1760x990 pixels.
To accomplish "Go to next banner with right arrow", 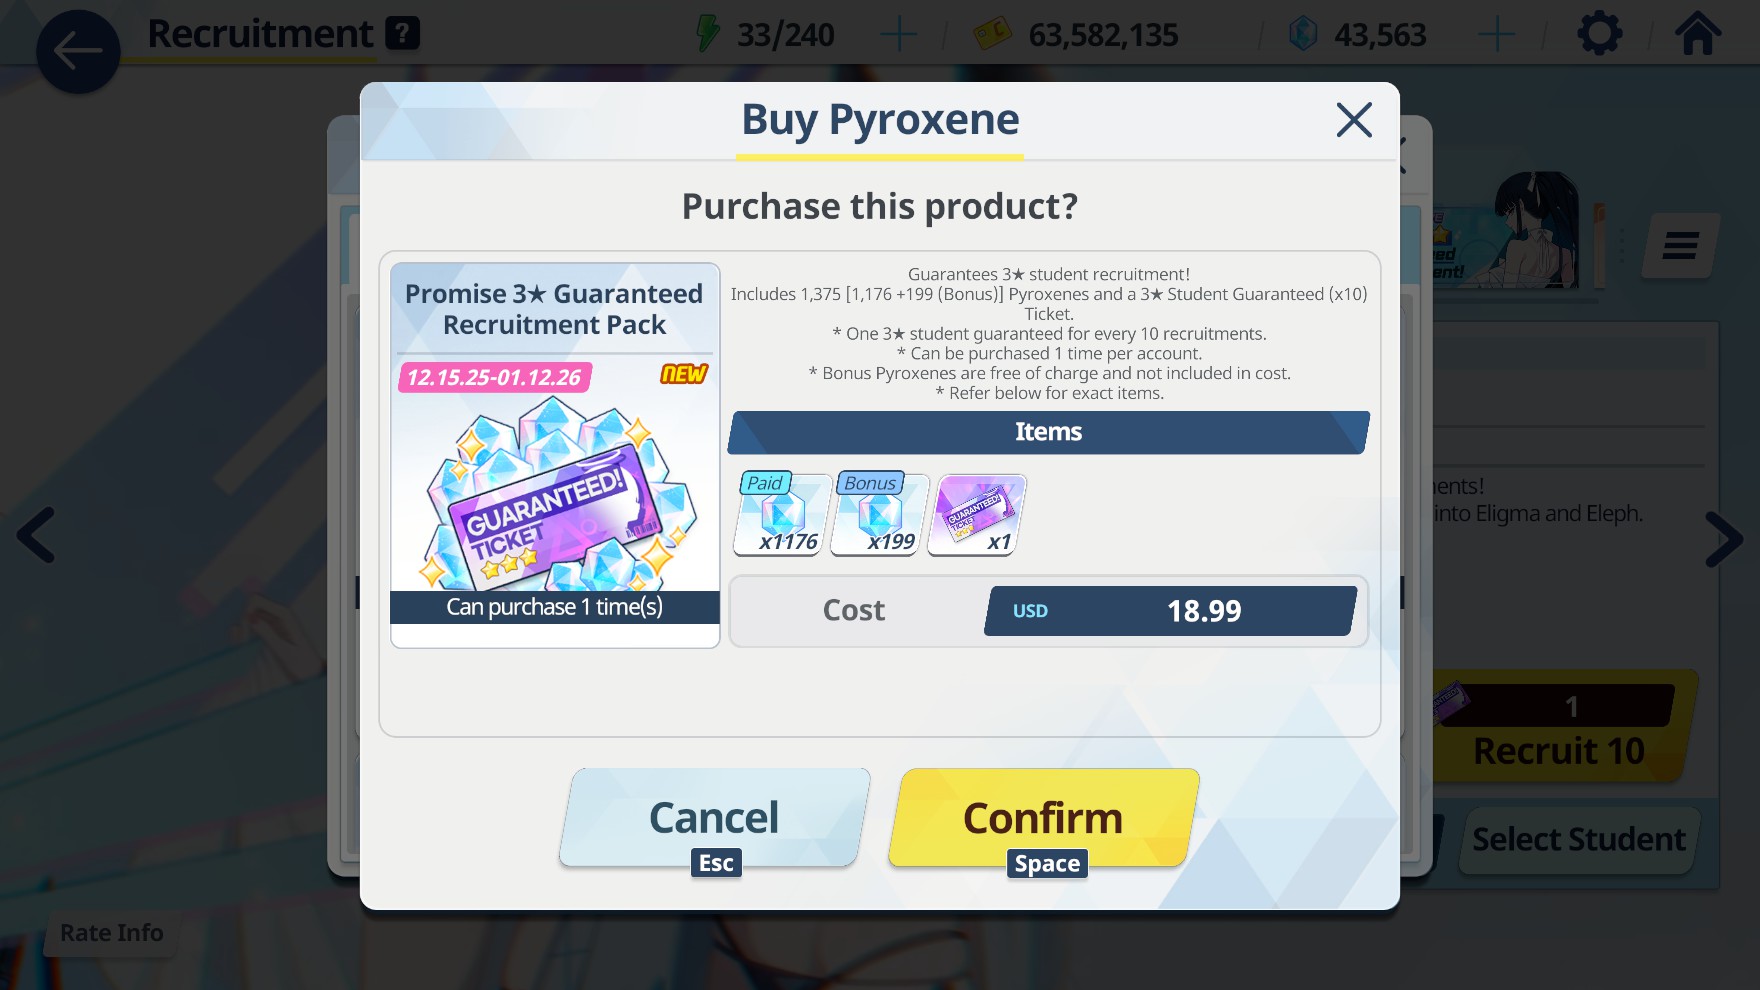I will 1724,539.
